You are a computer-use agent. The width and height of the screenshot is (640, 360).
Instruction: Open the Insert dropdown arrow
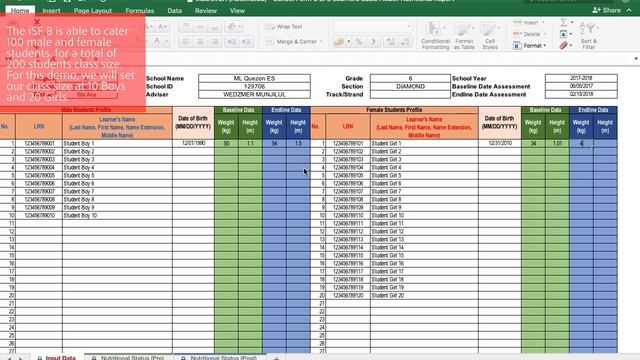543,23
